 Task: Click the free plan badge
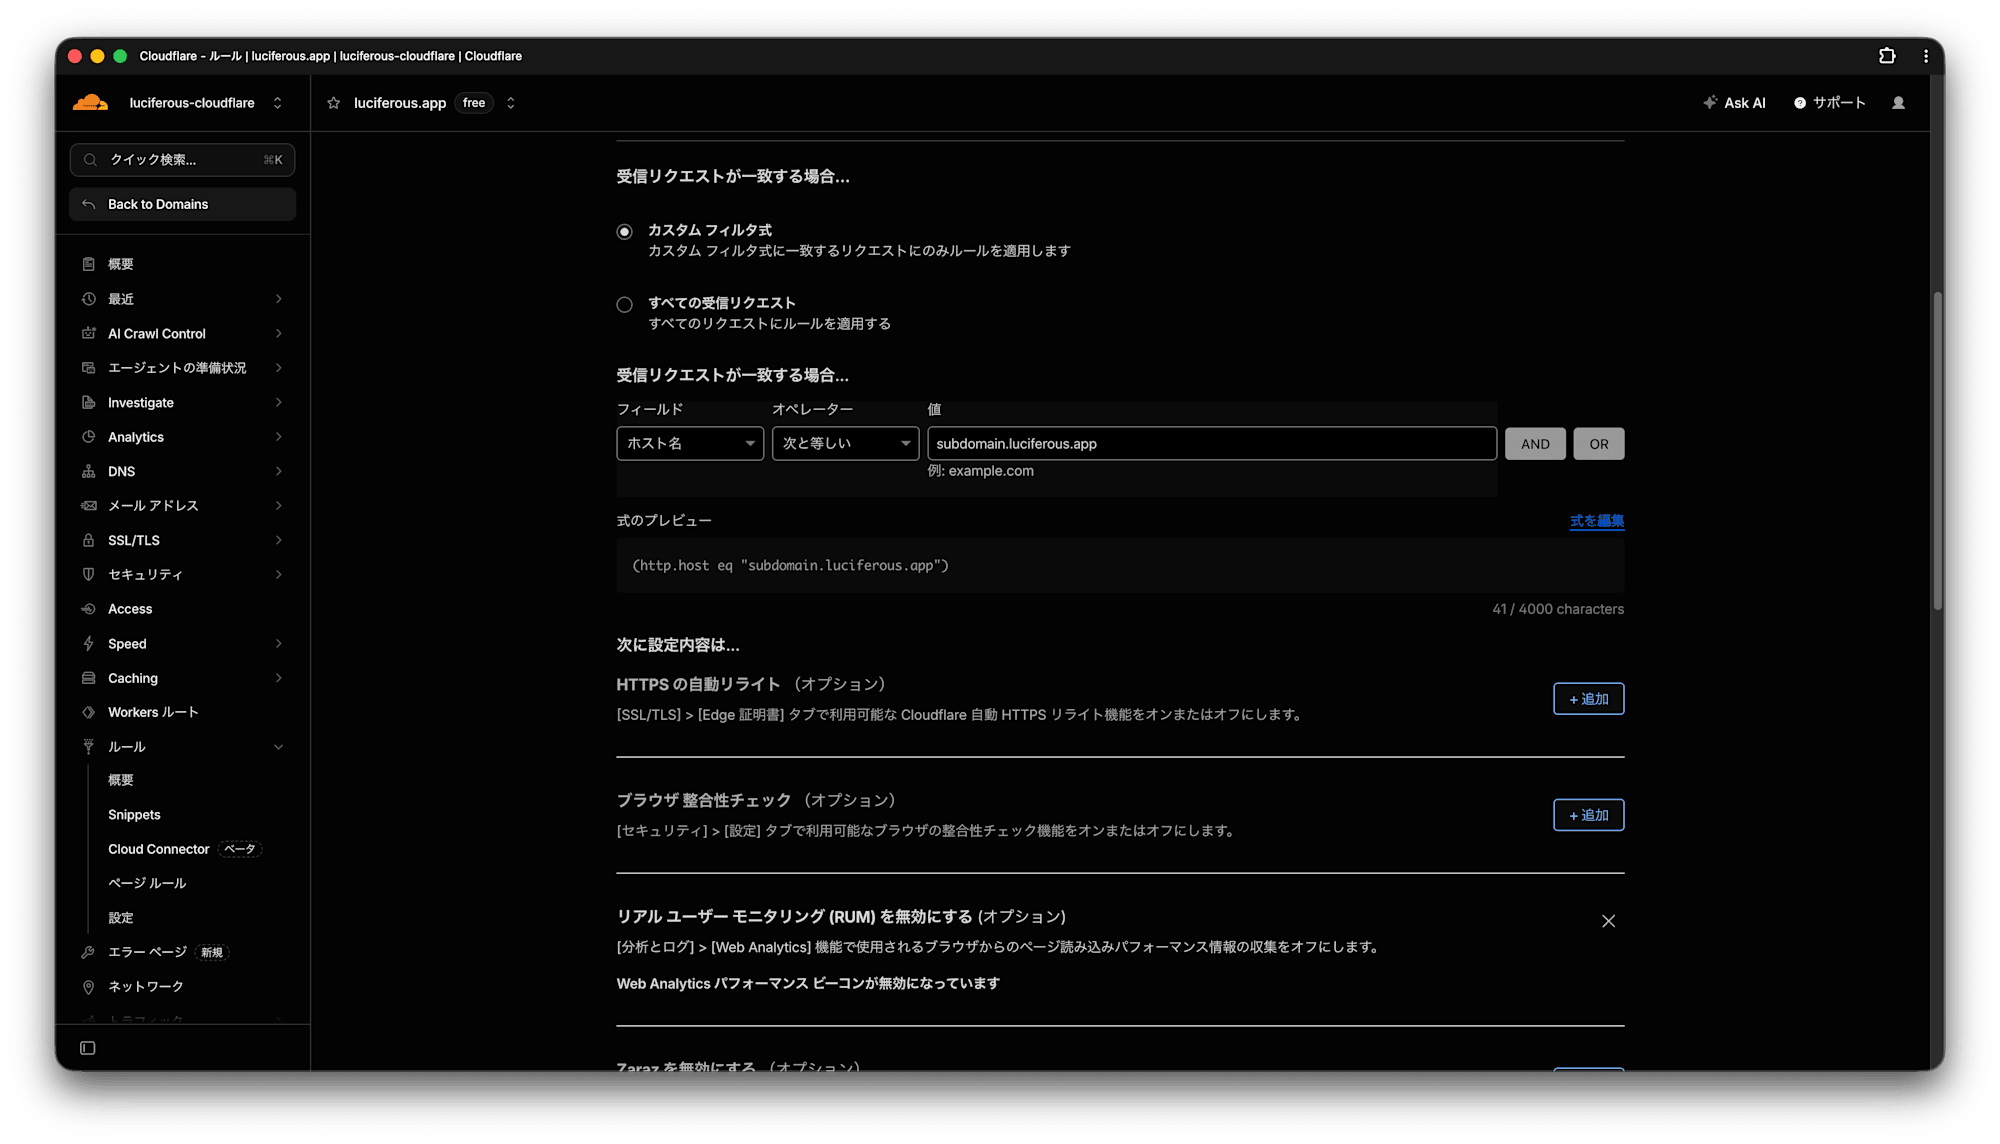pos(474,103)
